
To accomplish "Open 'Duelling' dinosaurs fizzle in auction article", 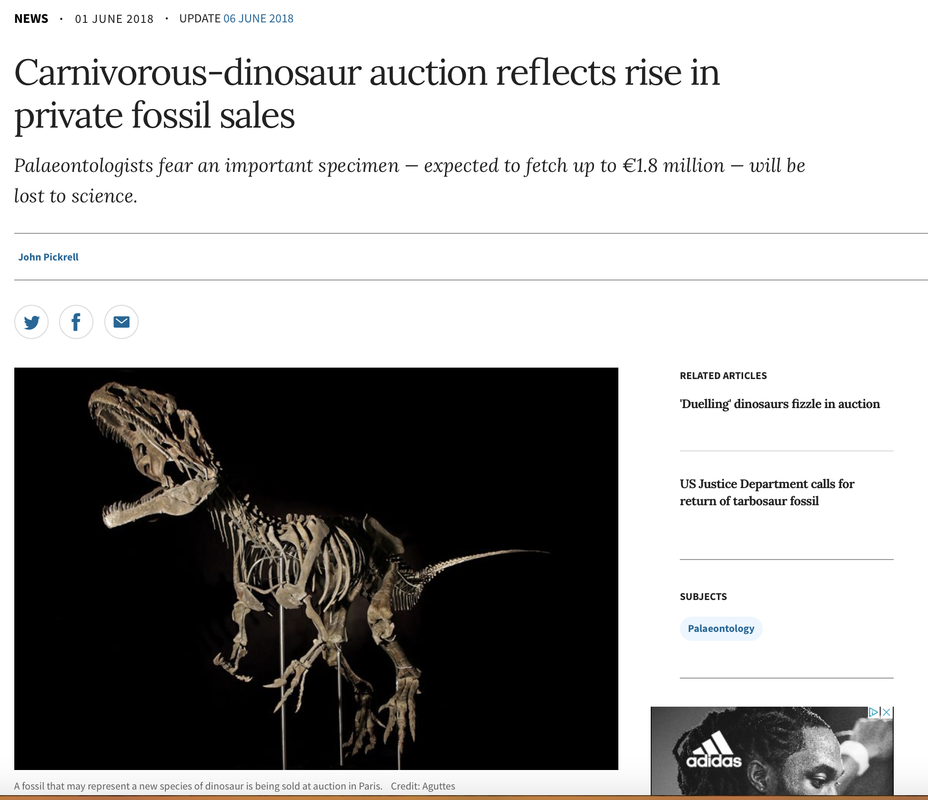I will (779, 404).
